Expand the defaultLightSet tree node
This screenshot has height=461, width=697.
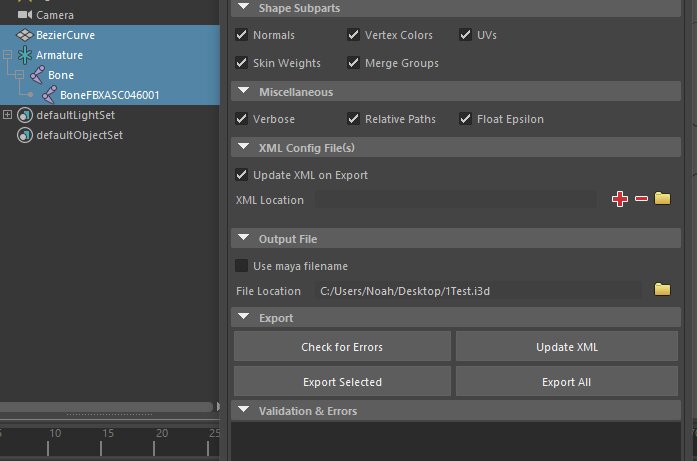(x=8, y=115)
